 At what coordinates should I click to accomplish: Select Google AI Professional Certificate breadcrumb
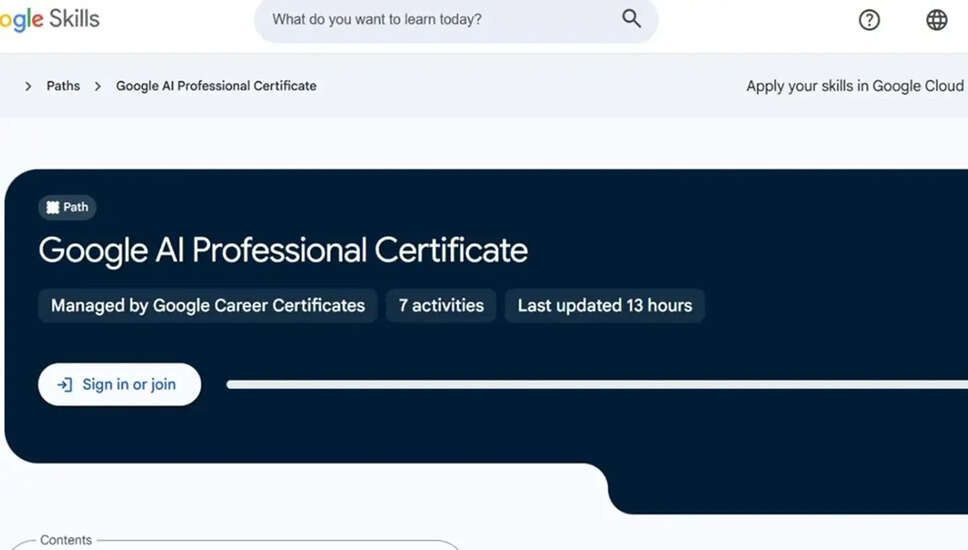(216, 86)
